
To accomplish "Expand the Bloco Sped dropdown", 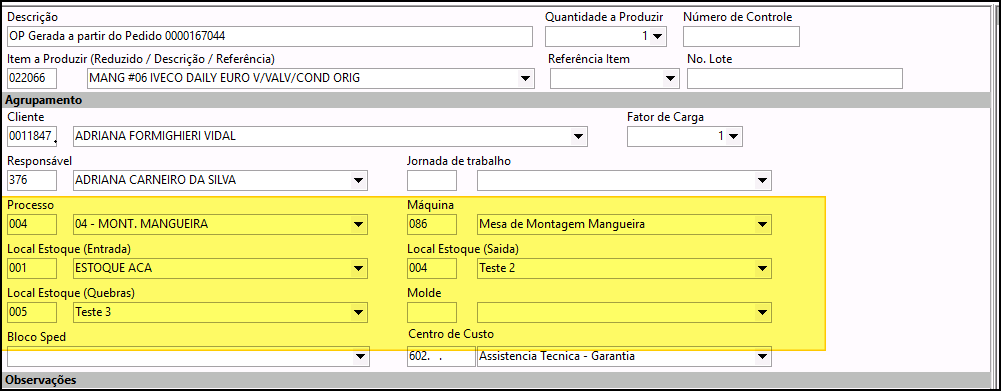I will 361,356.
